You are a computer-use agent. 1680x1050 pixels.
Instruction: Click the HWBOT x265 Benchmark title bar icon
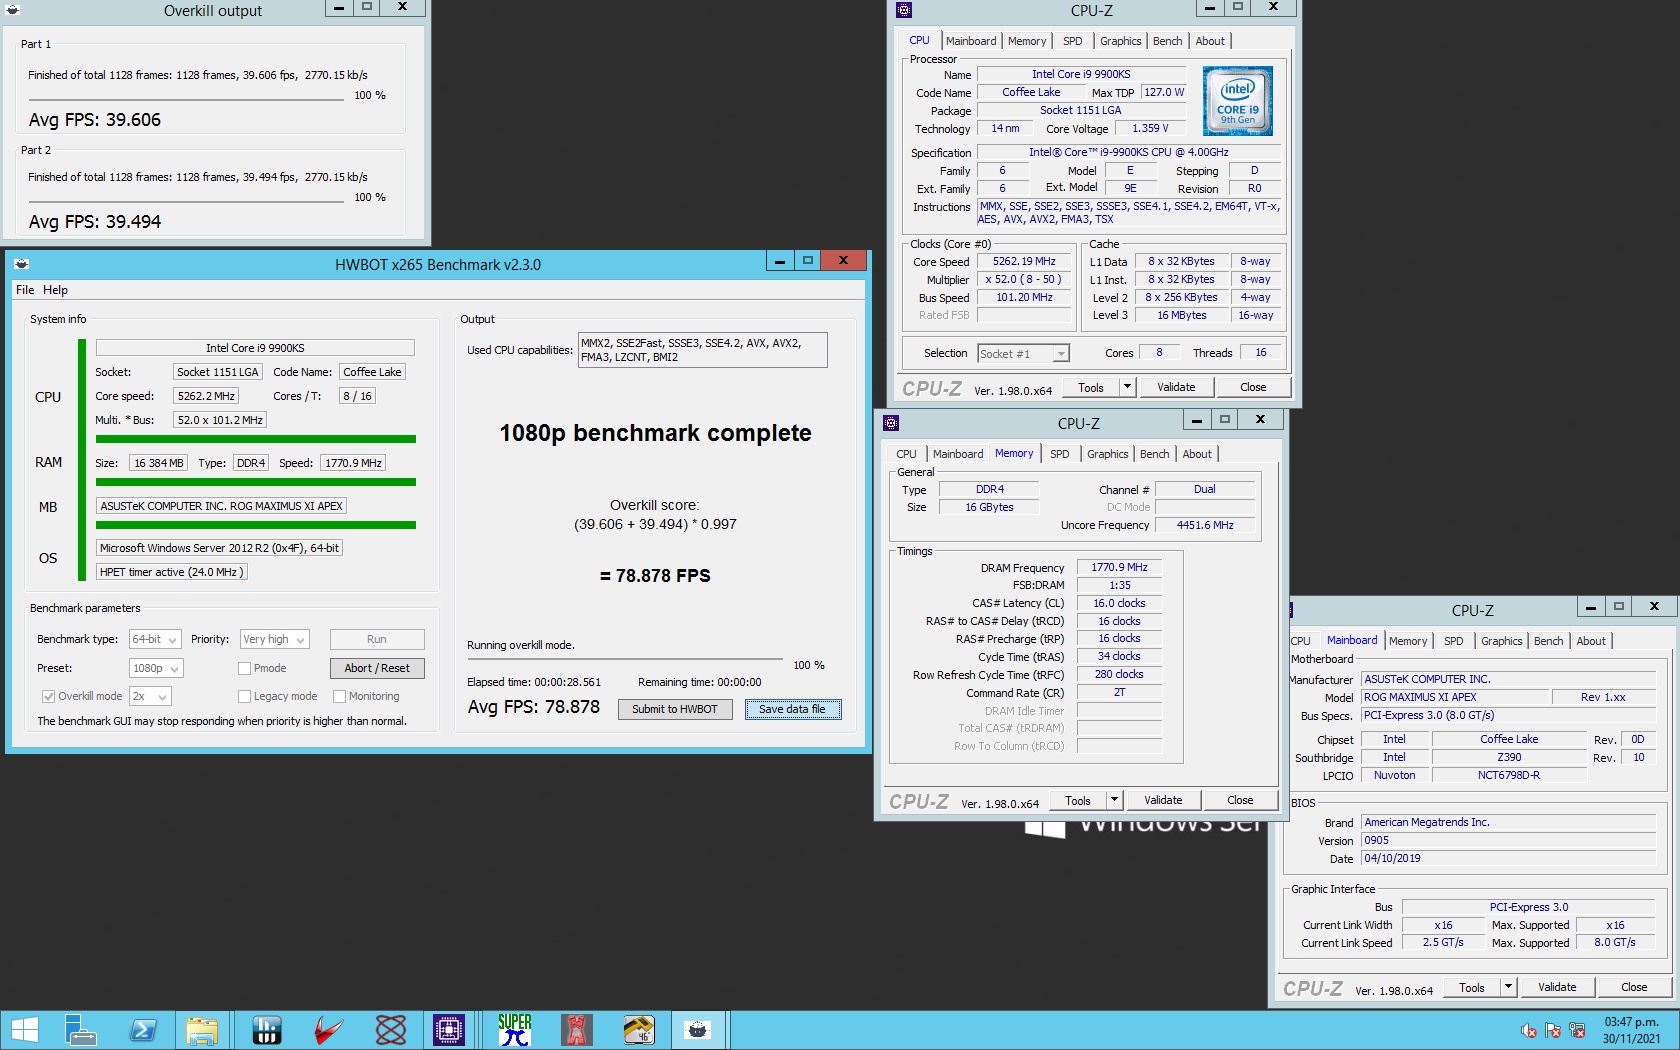point(22,264)
